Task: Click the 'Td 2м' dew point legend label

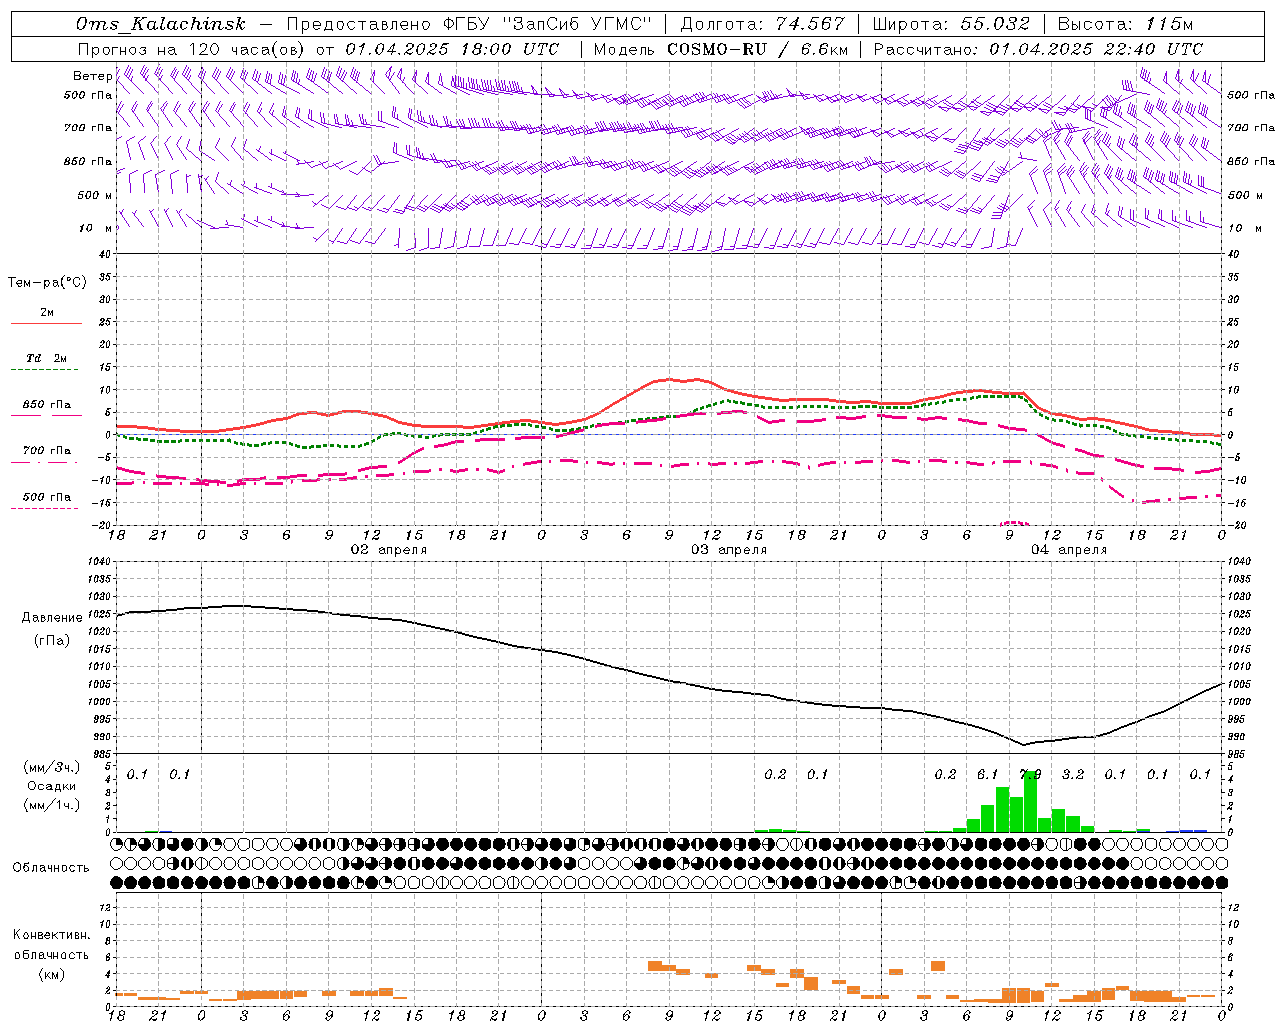Action: 47,358
